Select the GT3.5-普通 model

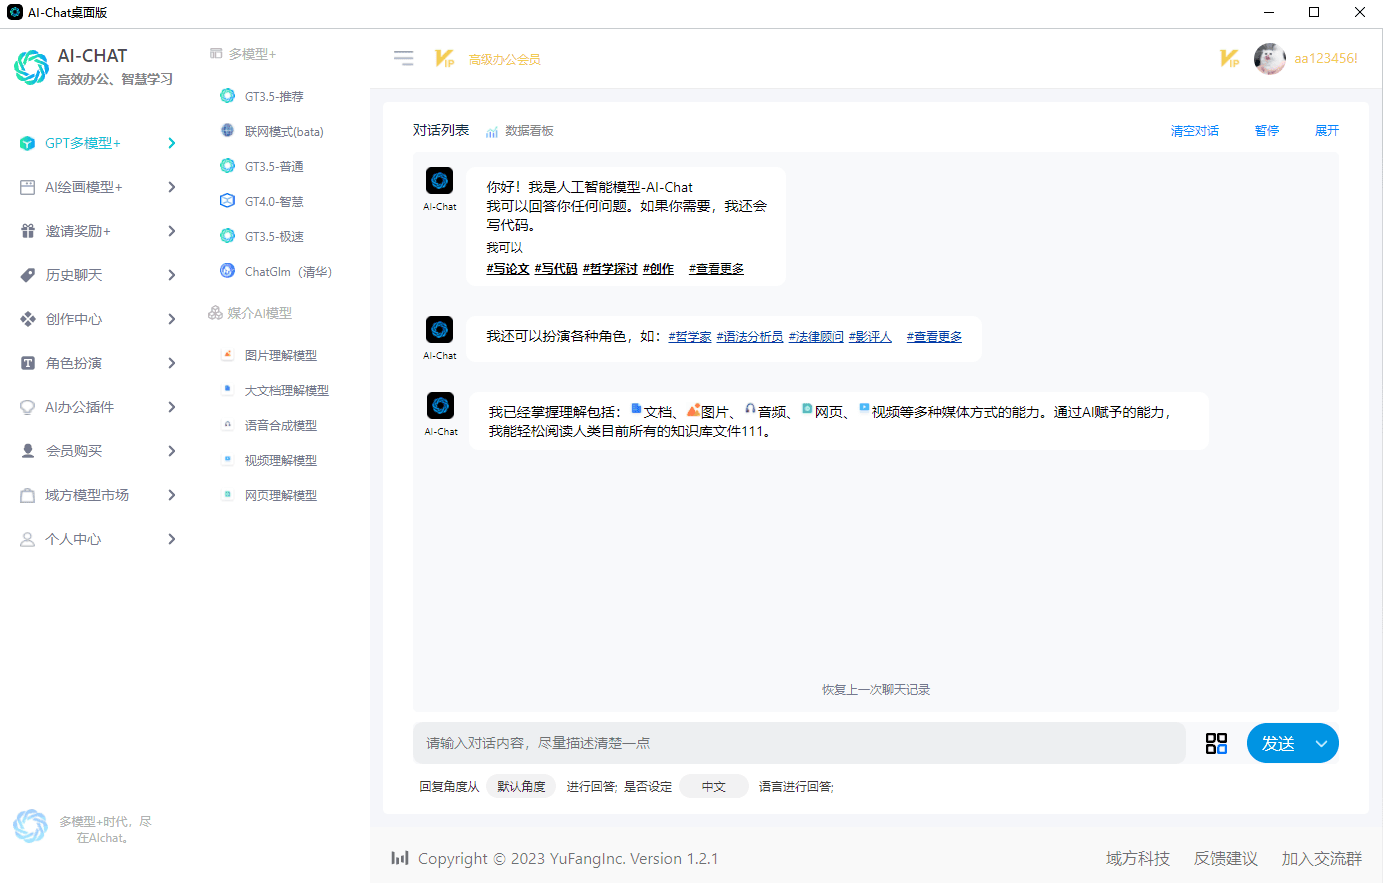click(274, 166)
